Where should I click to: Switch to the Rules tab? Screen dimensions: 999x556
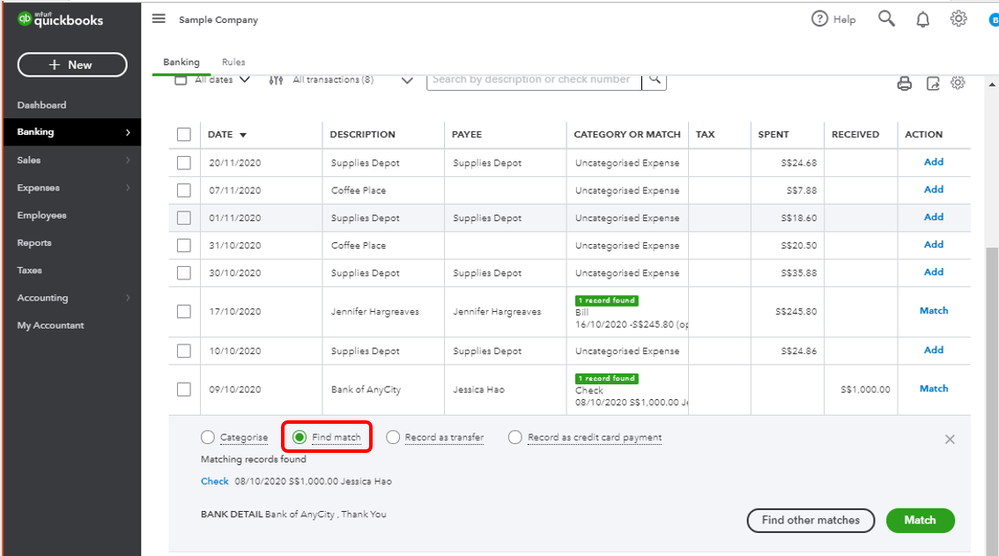[233, 62]
